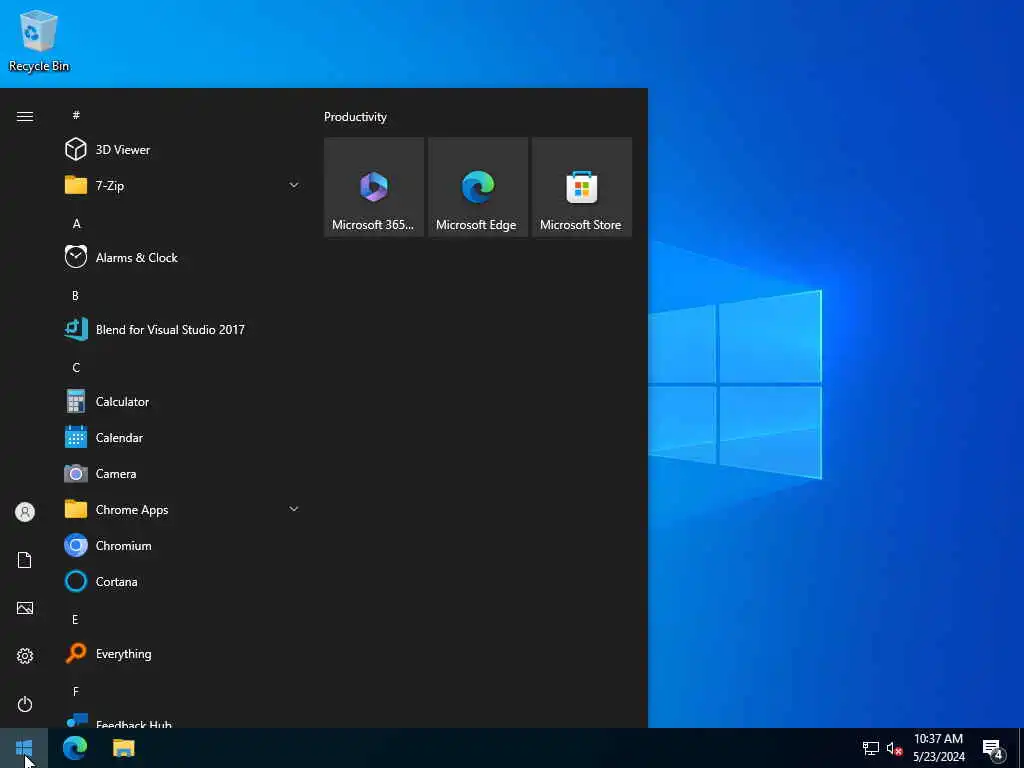Open the Action Center notifications icon
The width and height of the screenshot is (1024, 768).
pos(993,748)
